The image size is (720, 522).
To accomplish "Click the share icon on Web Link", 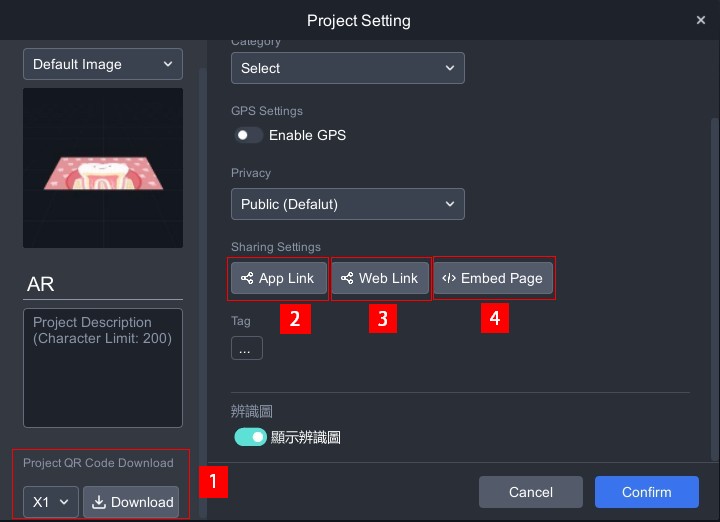I will (x=347, y=278).
